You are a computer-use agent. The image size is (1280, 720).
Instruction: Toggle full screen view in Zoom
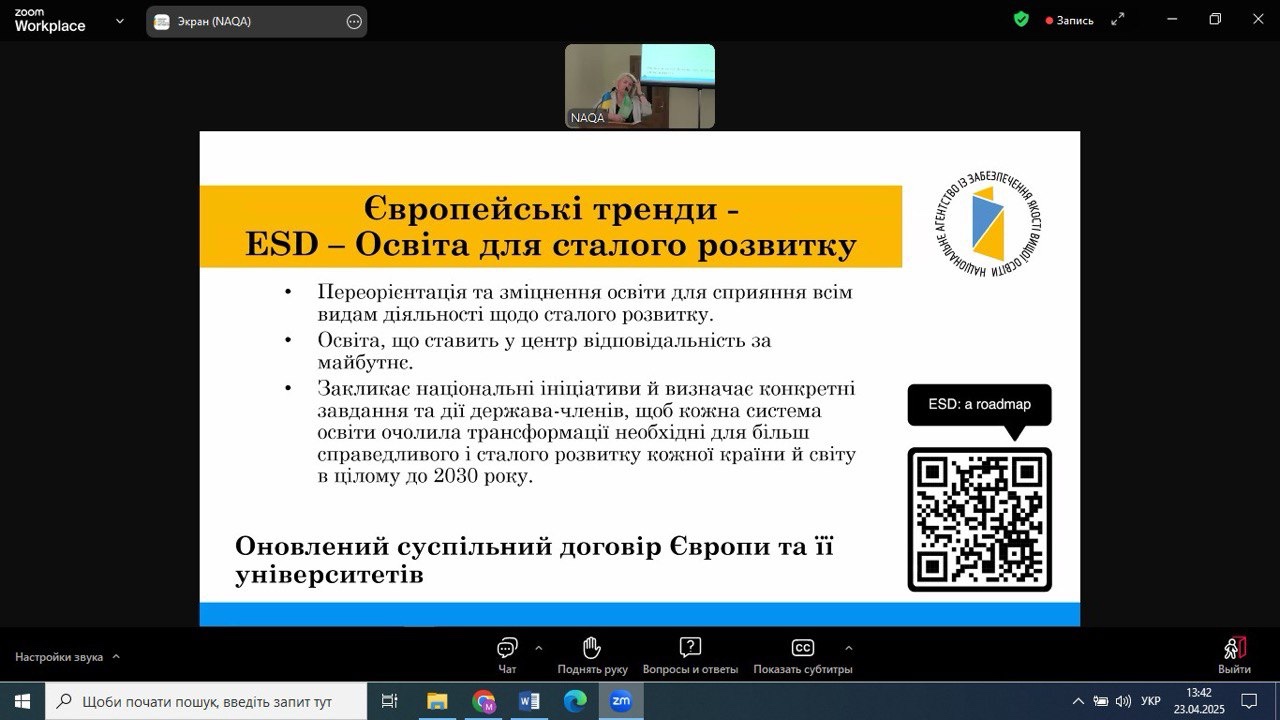tap(1118, 19)
